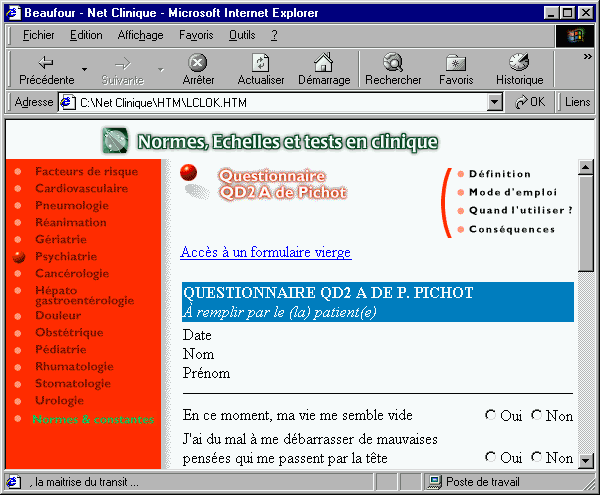Select Non for 'ma vie me semble vide'
This screenshot has height=495, width=600.
[x=536, y=415]
